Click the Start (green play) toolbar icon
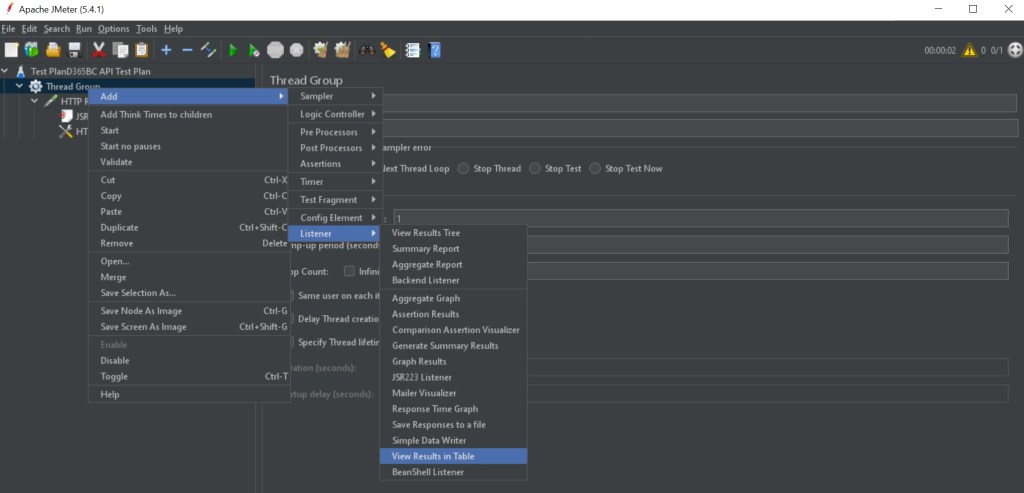The width and height of the screenshot is (1024, 493). tap(233, 50)
